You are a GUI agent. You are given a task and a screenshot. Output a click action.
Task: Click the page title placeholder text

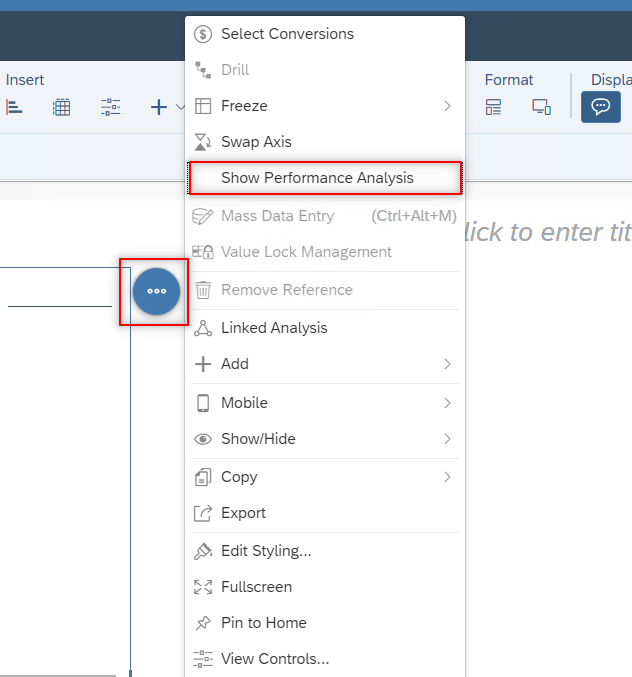[x=548, y=232]
